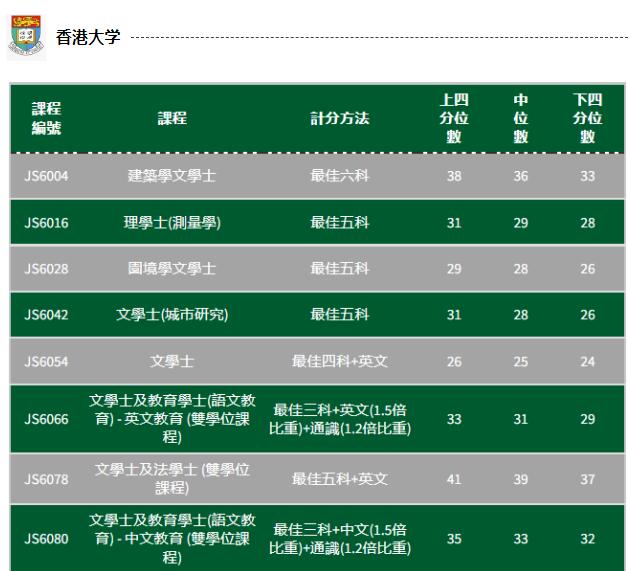Select the 園境學文學士 course name
The height and width of the screenshot is (571, 629).
(x=172, y=269)
